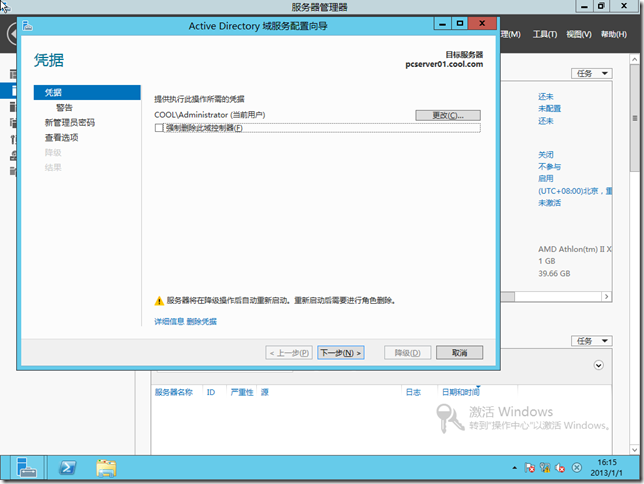Select 凭据 step in wizard sidebar
The image size is (644, 484).
click(87, 92)
